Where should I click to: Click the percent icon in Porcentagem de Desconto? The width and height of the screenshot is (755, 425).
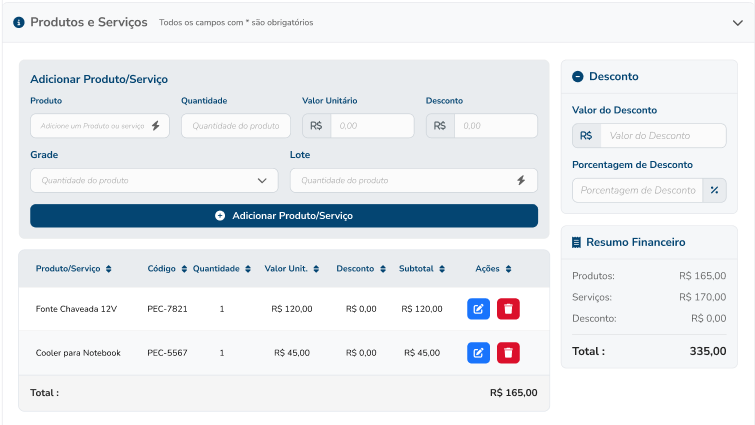[x=714, y=190]
